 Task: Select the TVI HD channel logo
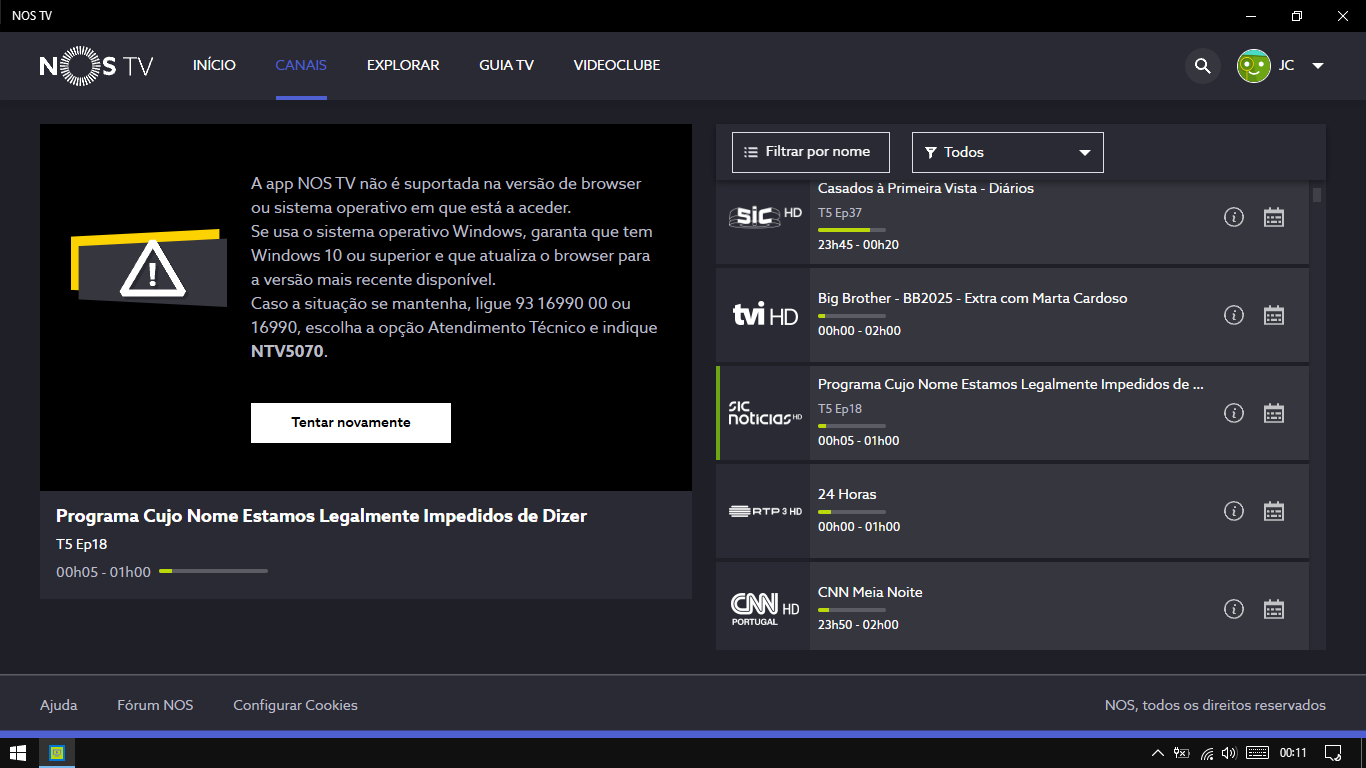[x=765, y=315]
